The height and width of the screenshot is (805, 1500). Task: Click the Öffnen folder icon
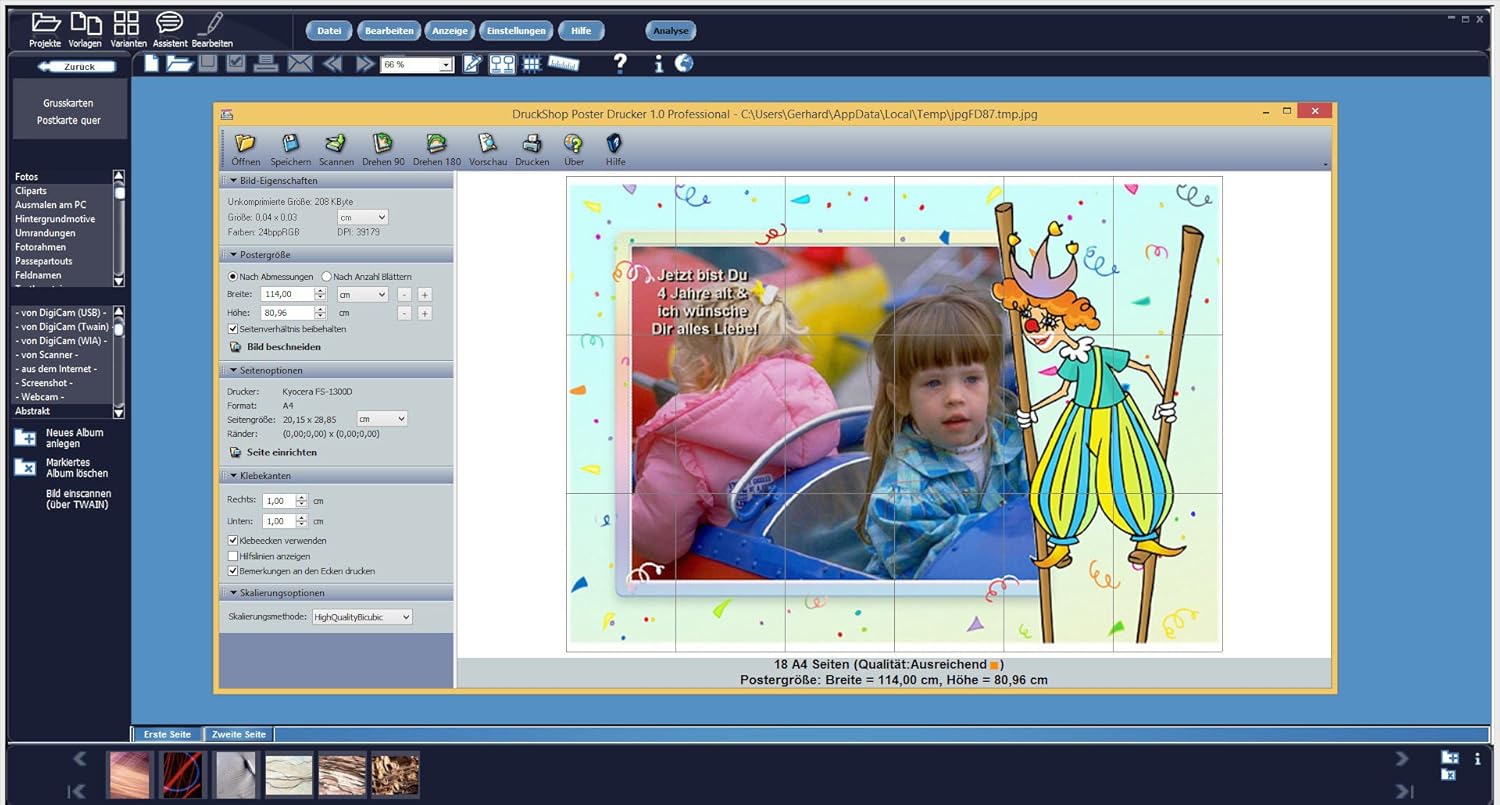pyautogui.click(x=245, y=145)
